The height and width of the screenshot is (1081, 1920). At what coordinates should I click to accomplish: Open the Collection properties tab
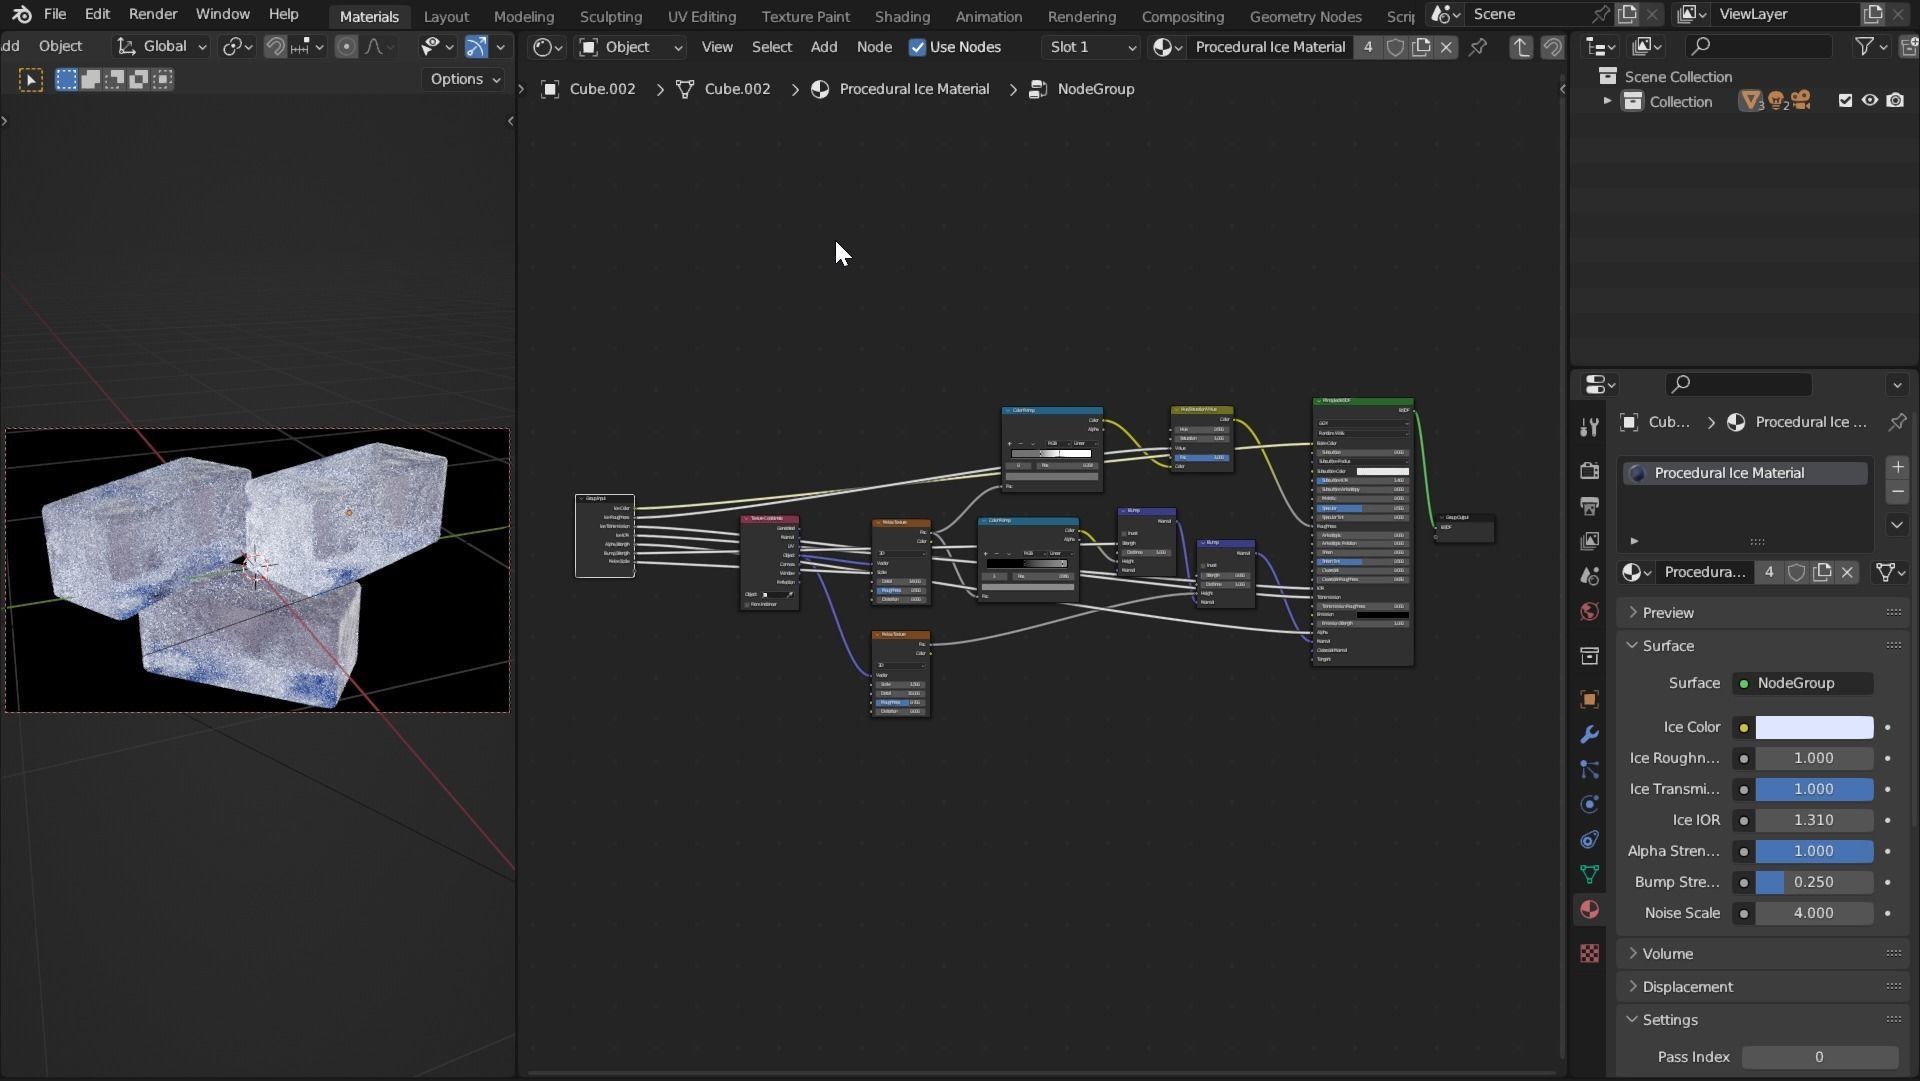[x=1589, y=656]
